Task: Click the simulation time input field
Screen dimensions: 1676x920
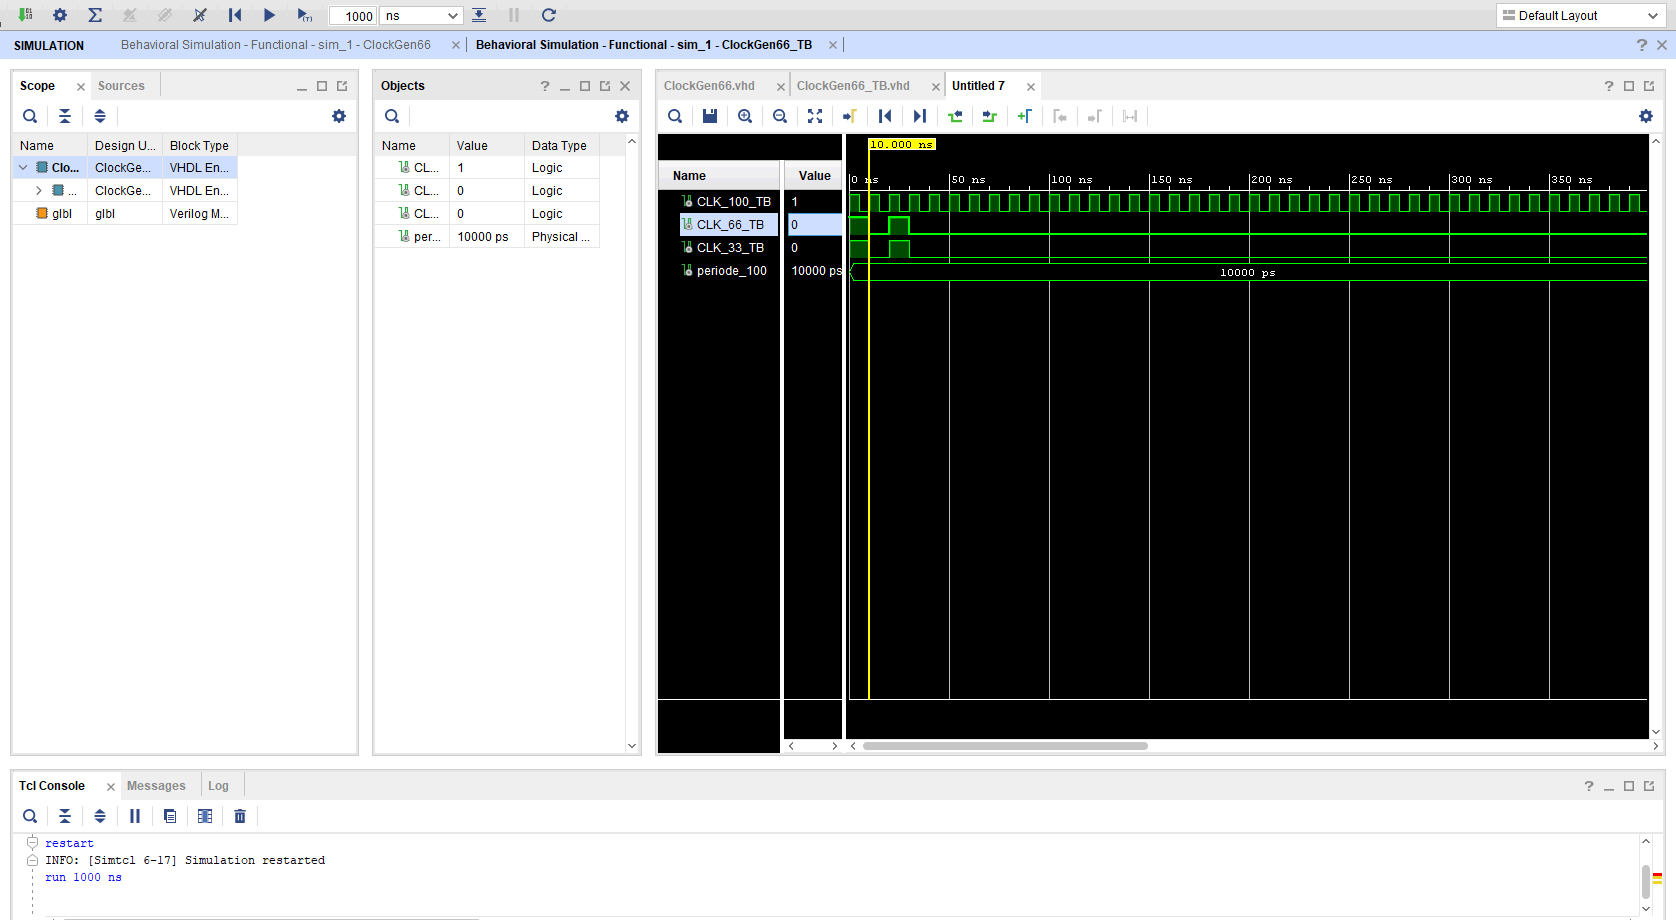Action: click(353, 15)
